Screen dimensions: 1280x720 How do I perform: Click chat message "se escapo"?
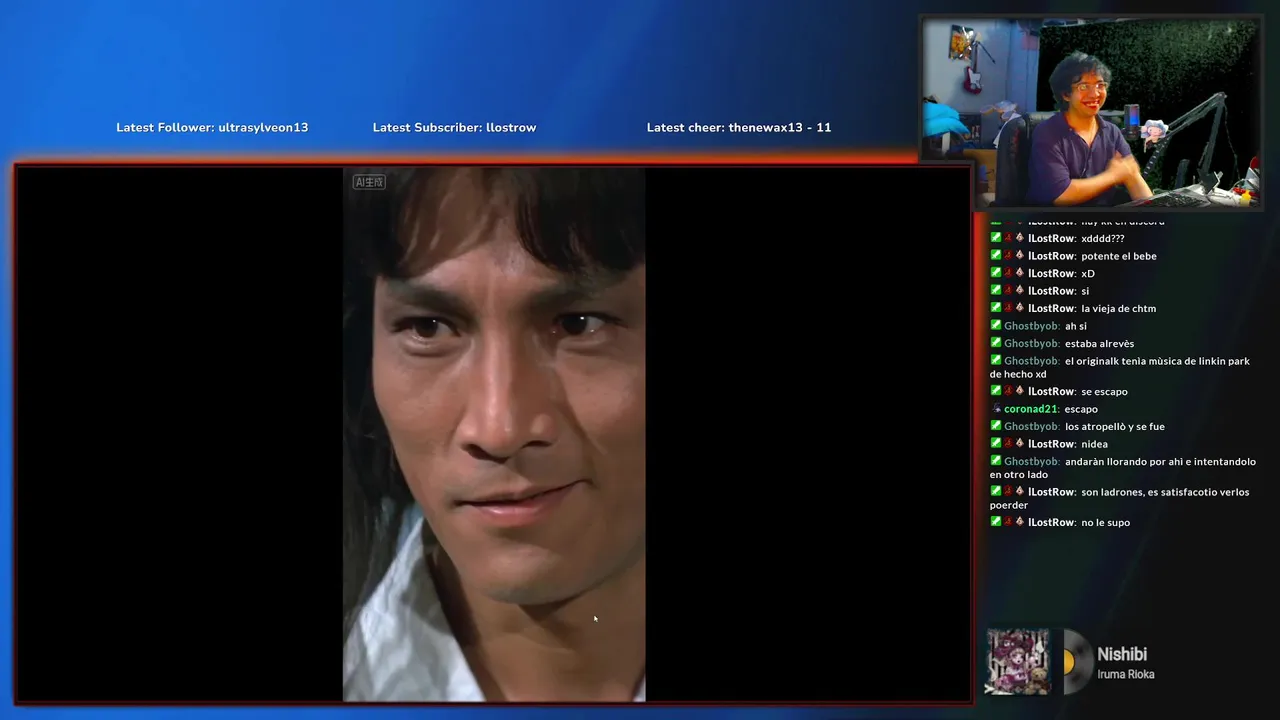click(x=1104, y=391)
